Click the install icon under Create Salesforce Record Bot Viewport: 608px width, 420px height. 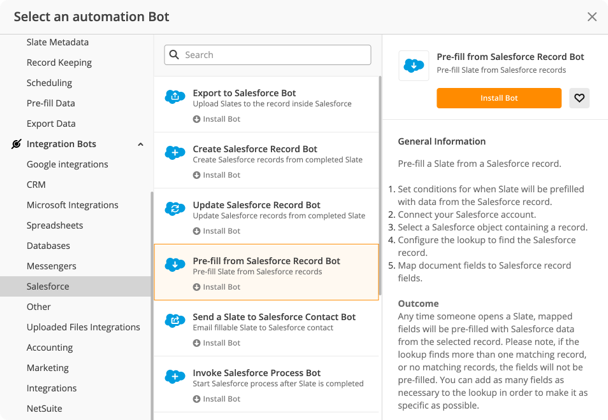point(197,175)
